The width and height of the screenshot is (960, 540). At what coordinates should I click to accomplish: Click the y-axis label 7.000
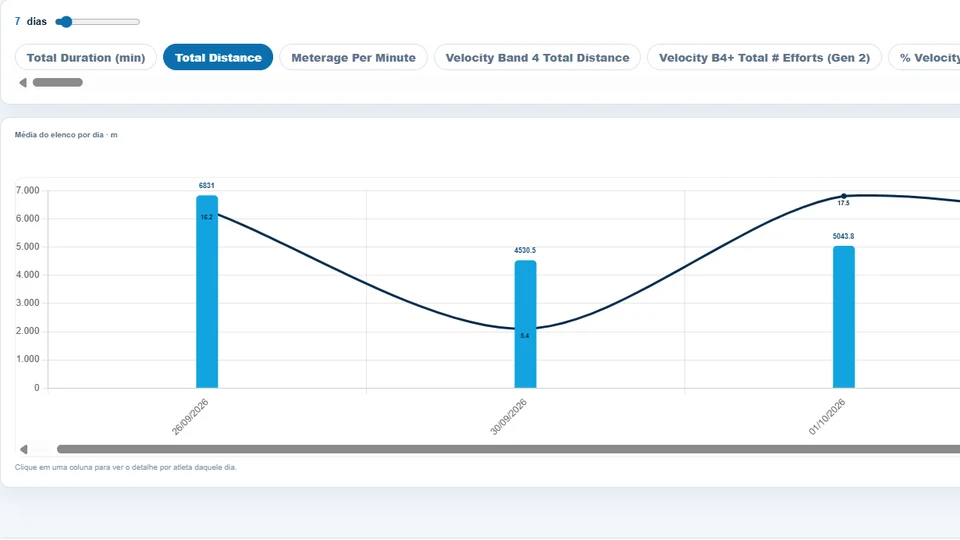click(28, 191)
